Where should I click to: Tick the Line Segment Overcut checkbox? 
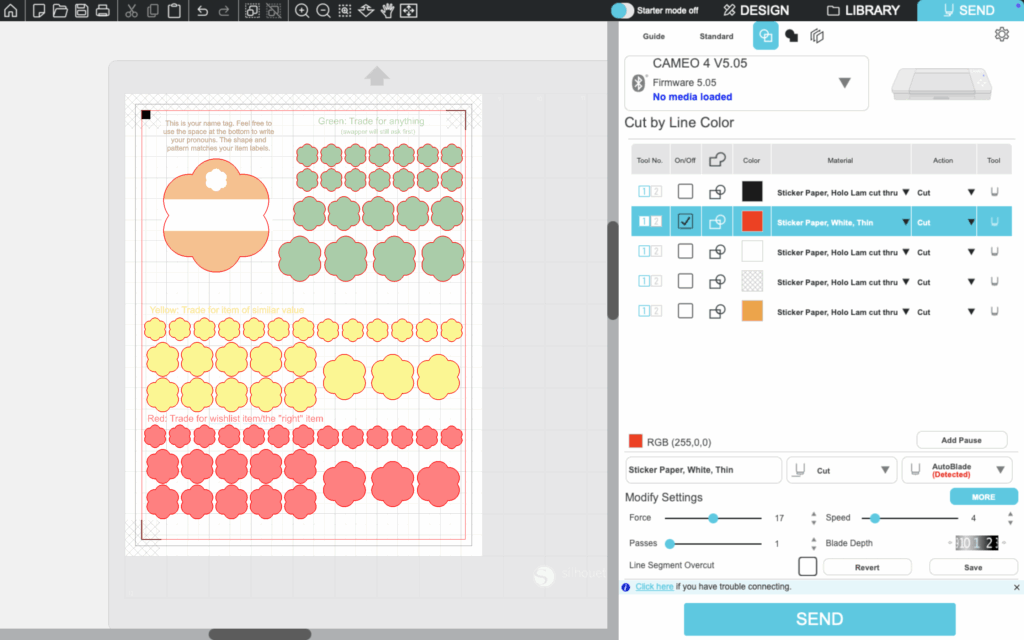pos(807,567)
